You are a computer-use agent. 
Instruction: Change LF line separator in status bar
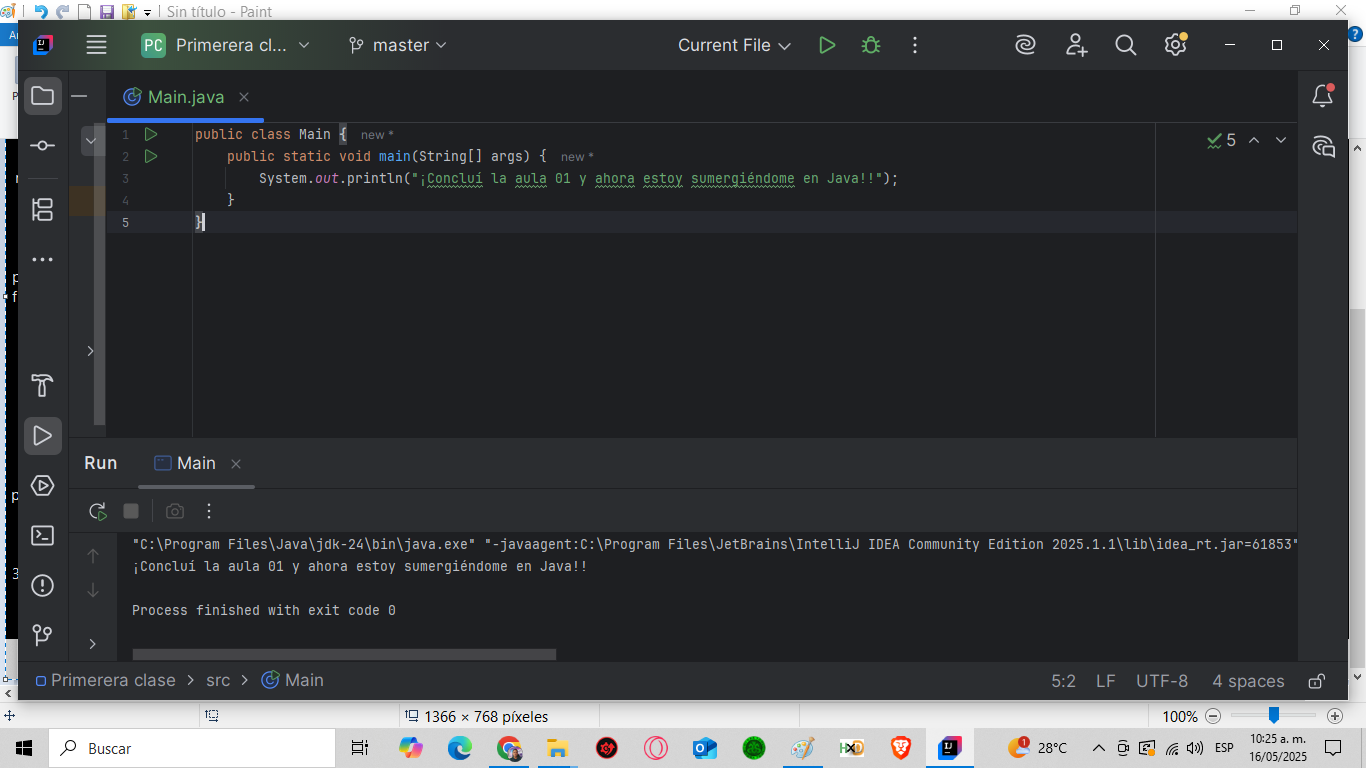(1105, 681)
